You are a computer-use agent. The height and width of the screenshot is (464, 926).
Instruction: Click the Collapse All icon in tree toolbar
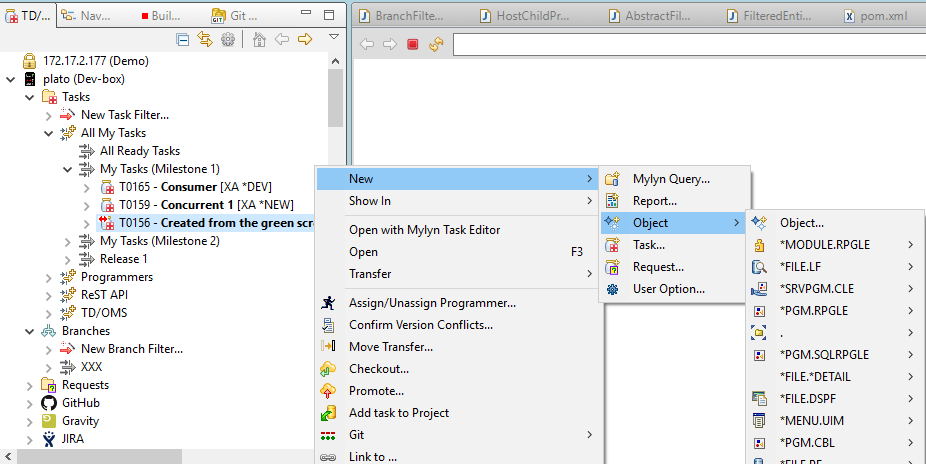click(183, 39)
